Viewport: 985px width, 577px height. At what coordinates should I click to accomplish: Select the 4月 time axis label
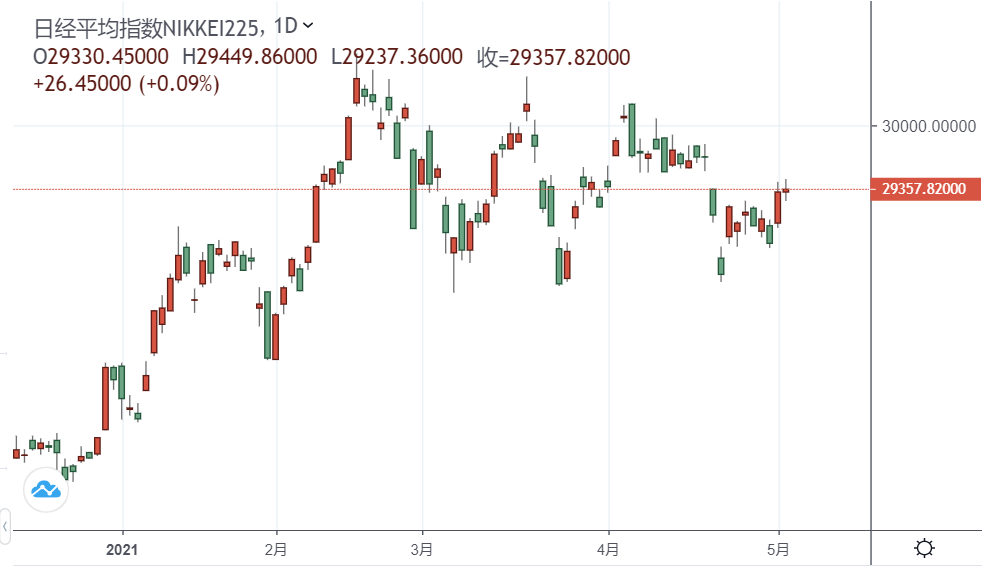(608, 549)
